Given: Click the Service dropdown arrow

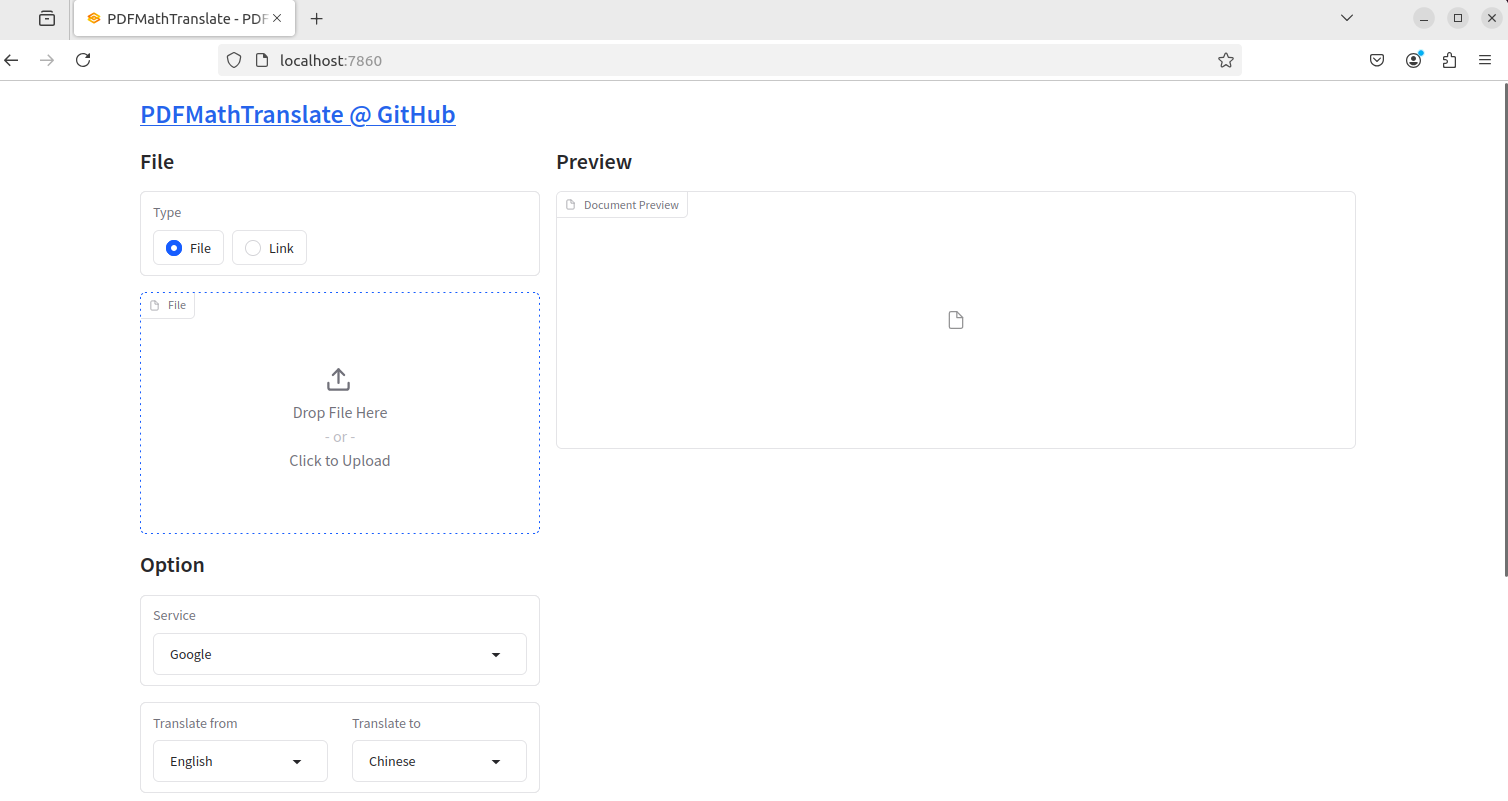Looking at the screenshot, I should [496, 655].
